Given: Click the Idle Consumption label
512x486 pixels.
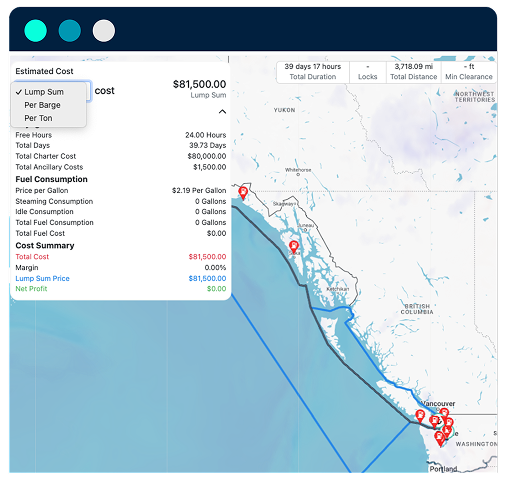Looking at the screenshot, I should pos(44,212).
